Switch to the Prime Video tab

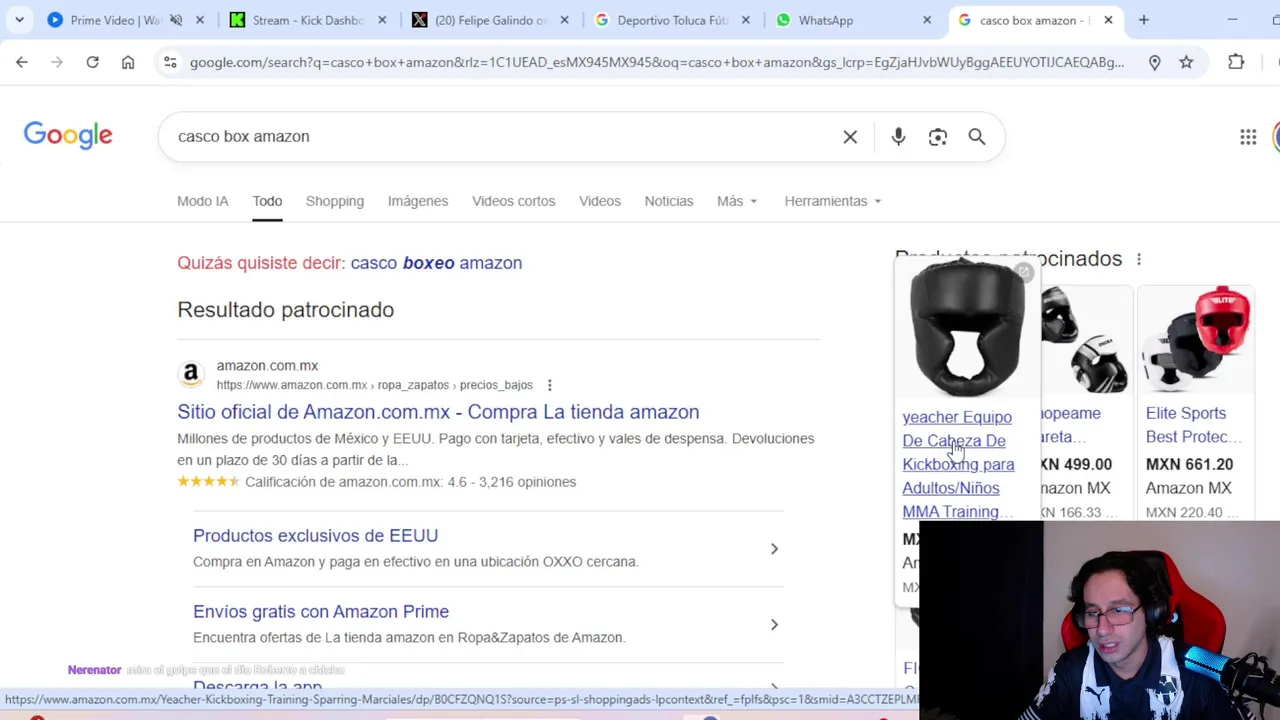coord(115,20)
